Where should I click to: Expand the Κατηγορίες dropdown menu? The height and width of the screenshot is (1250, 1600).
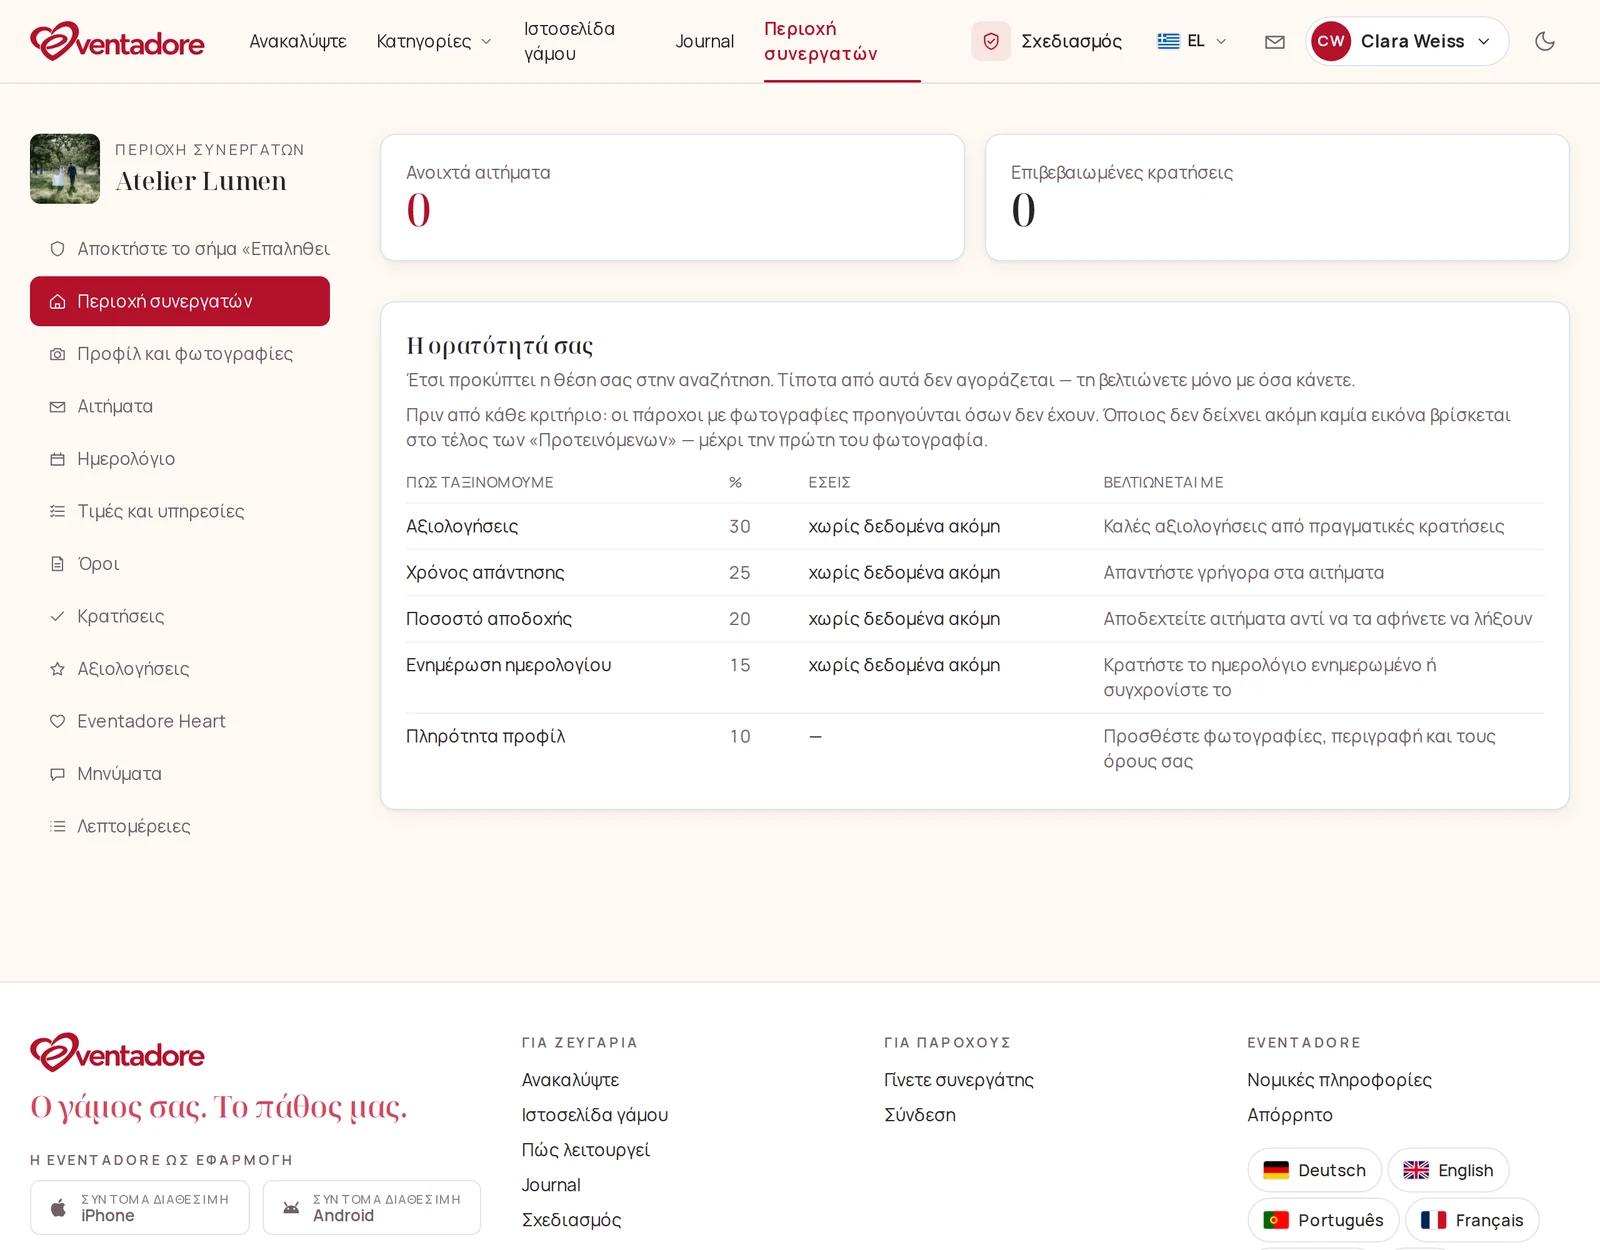click(x=434, y=41)
